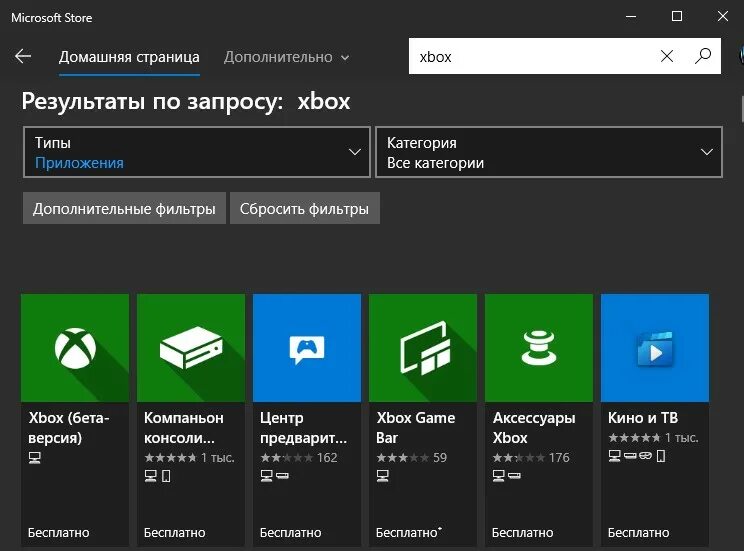
Task: Open the Кино и ТВ tile icon
Action: 655,348
